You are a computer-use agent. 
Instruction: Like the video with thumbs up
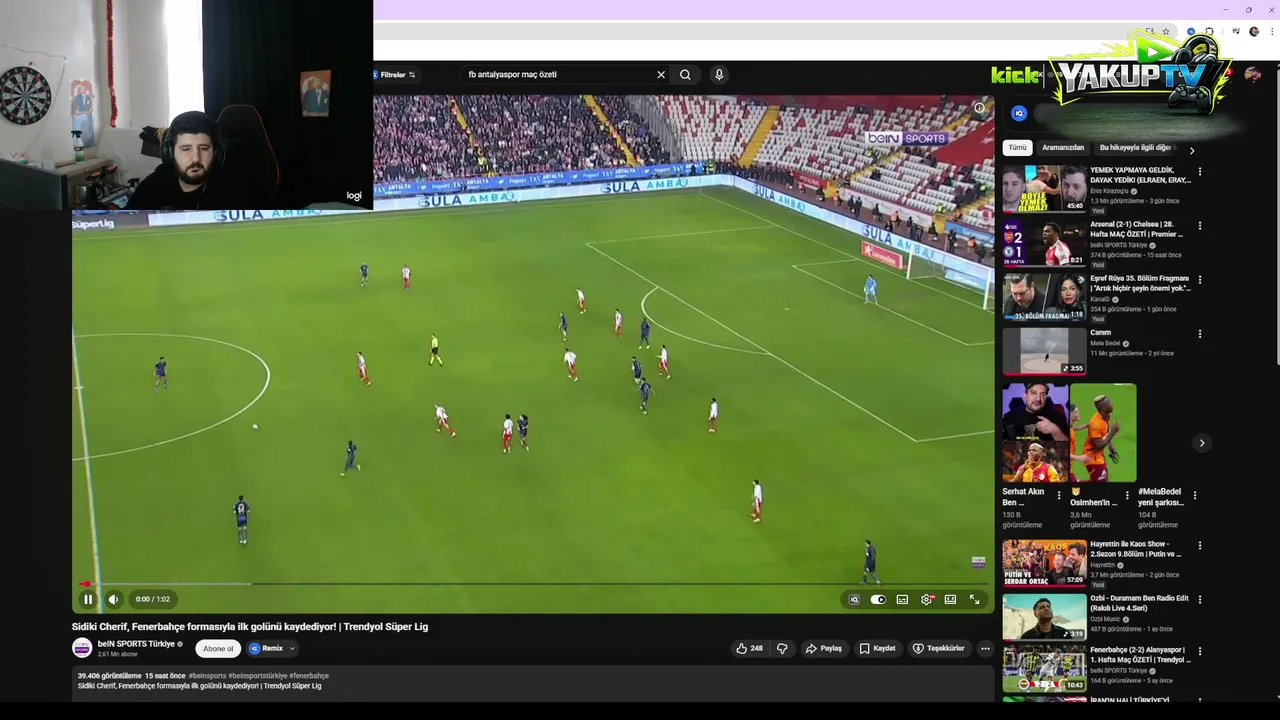(x=749, y=648)
